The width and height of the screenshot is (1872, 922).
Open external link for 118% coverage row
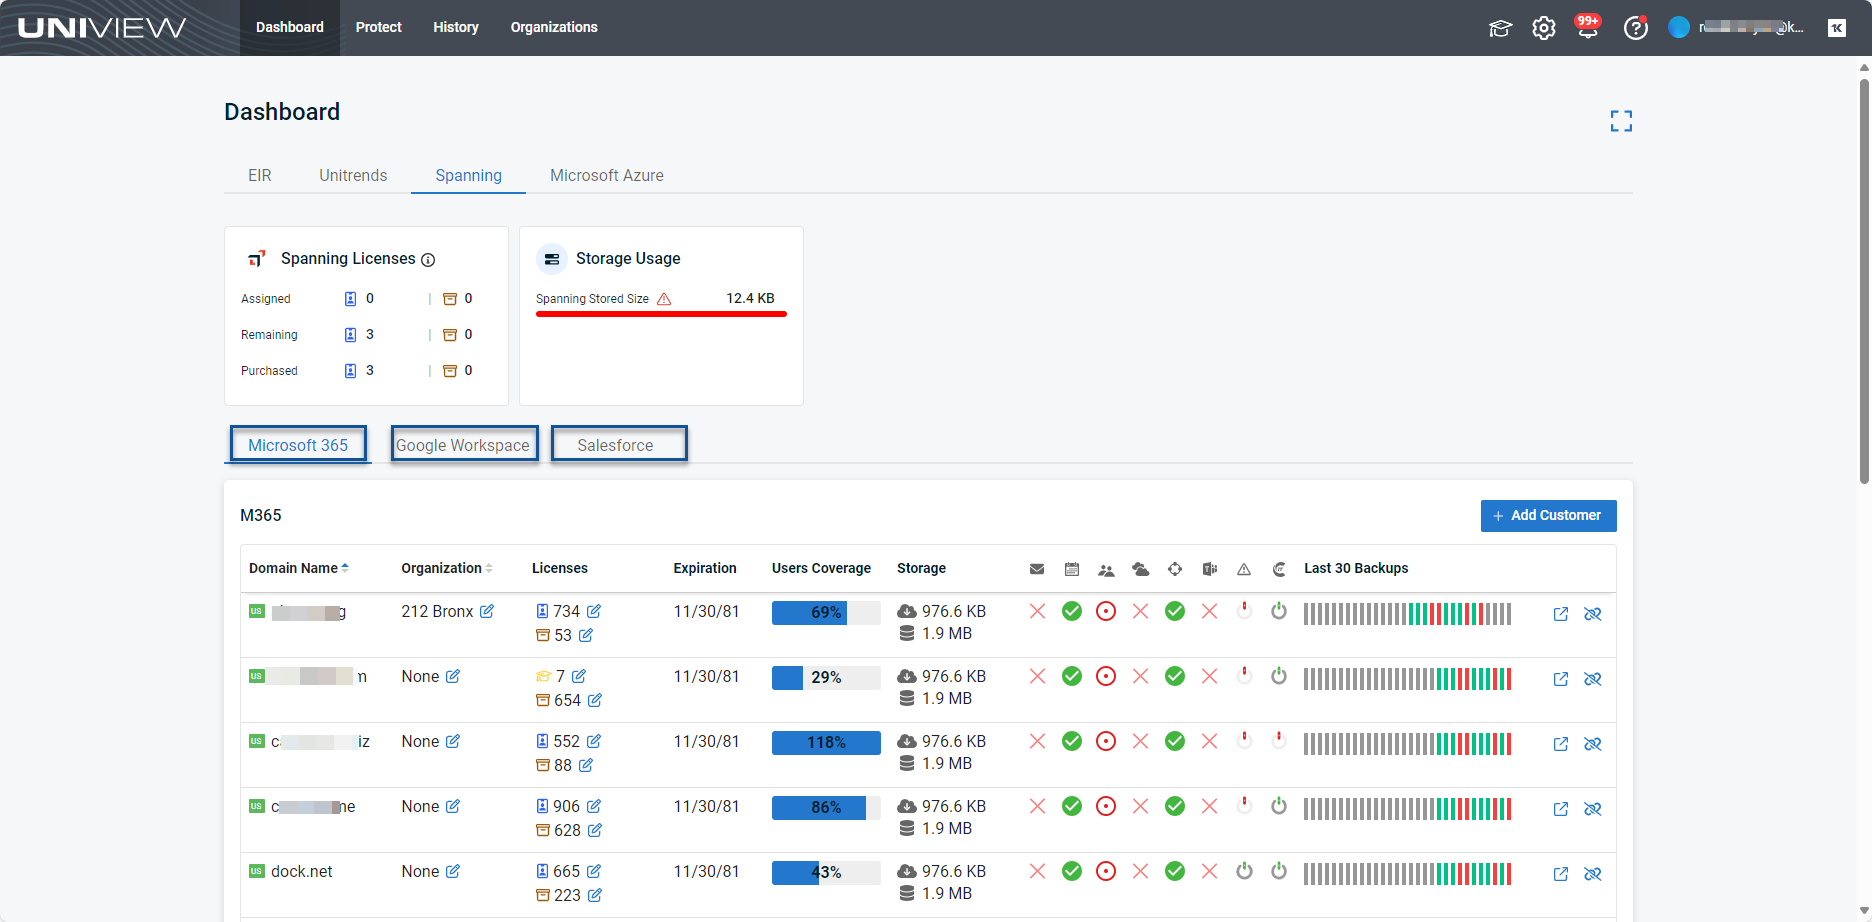coord(1561,744)
